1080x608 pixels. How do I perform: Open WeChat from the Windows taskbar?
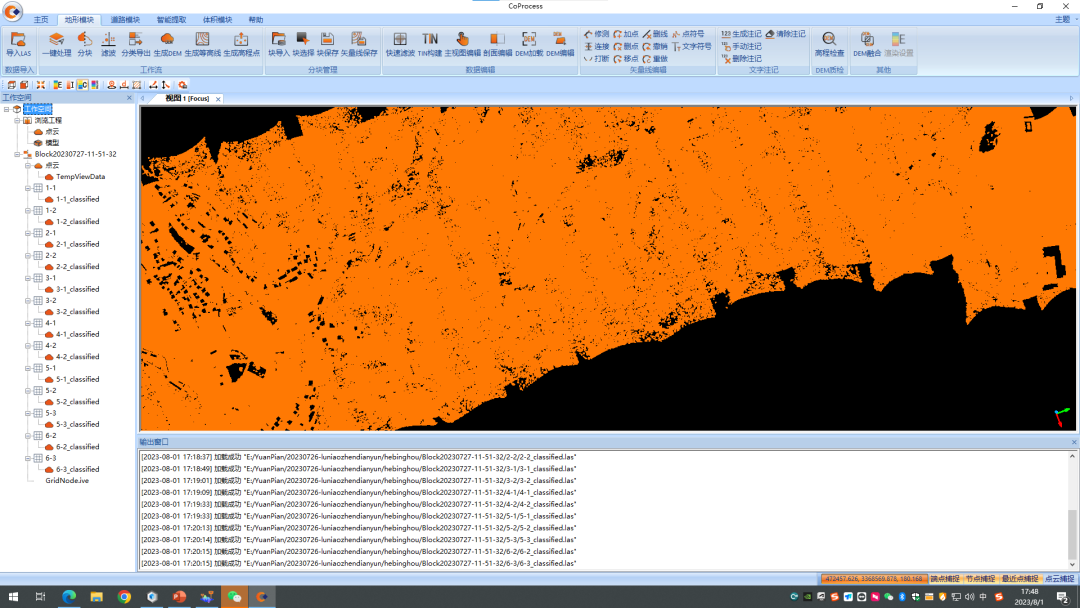(234, 596)
